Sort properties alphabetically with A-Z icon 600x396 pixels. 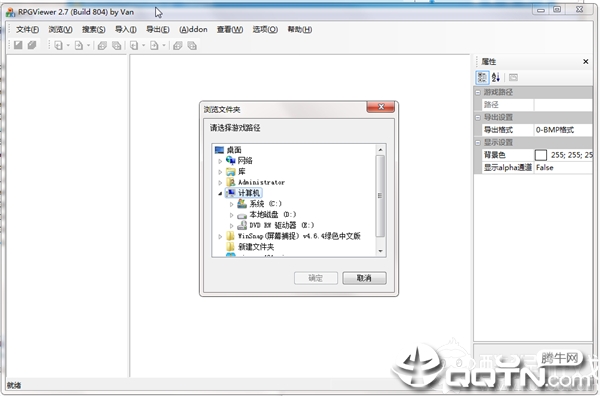click(496, 77)
